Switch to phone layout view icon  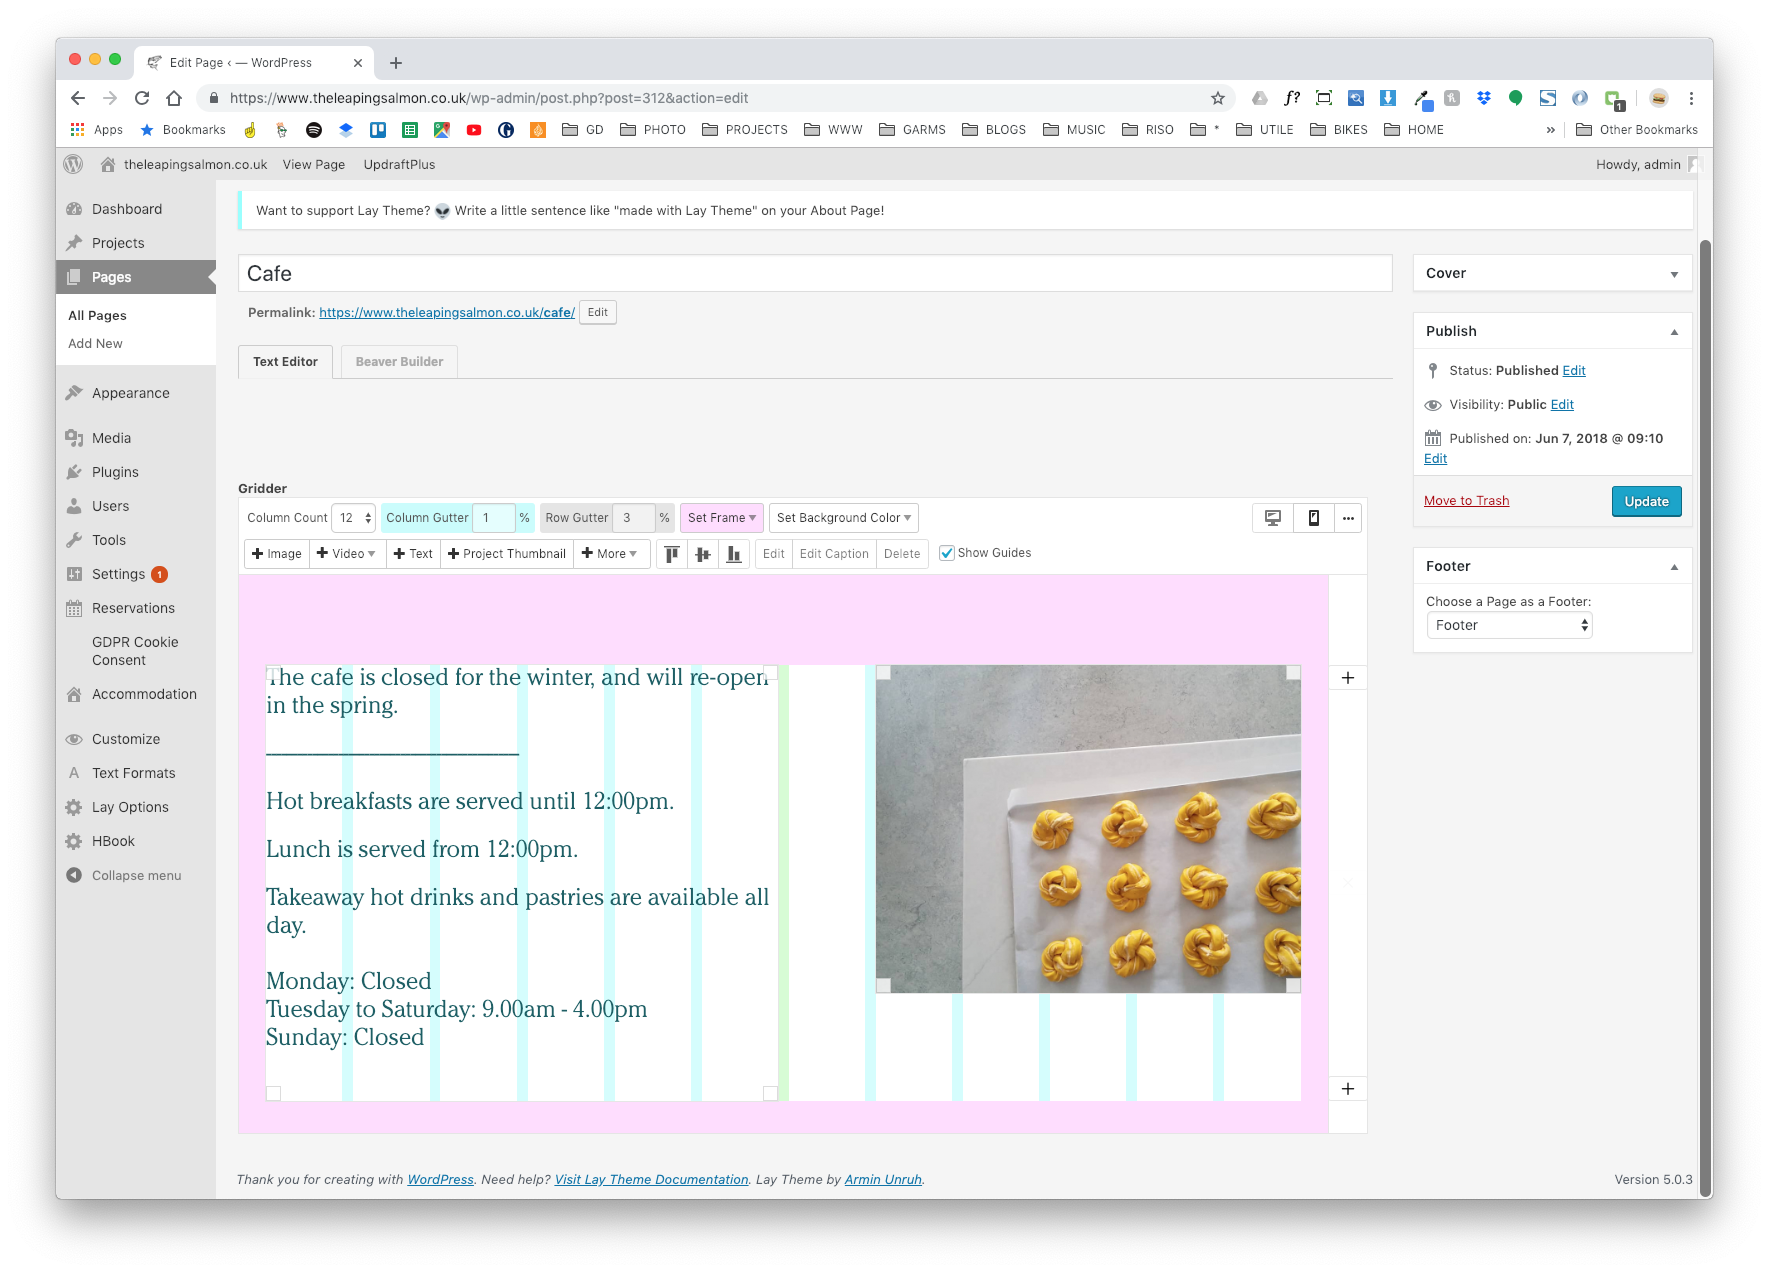point(1313,518)
